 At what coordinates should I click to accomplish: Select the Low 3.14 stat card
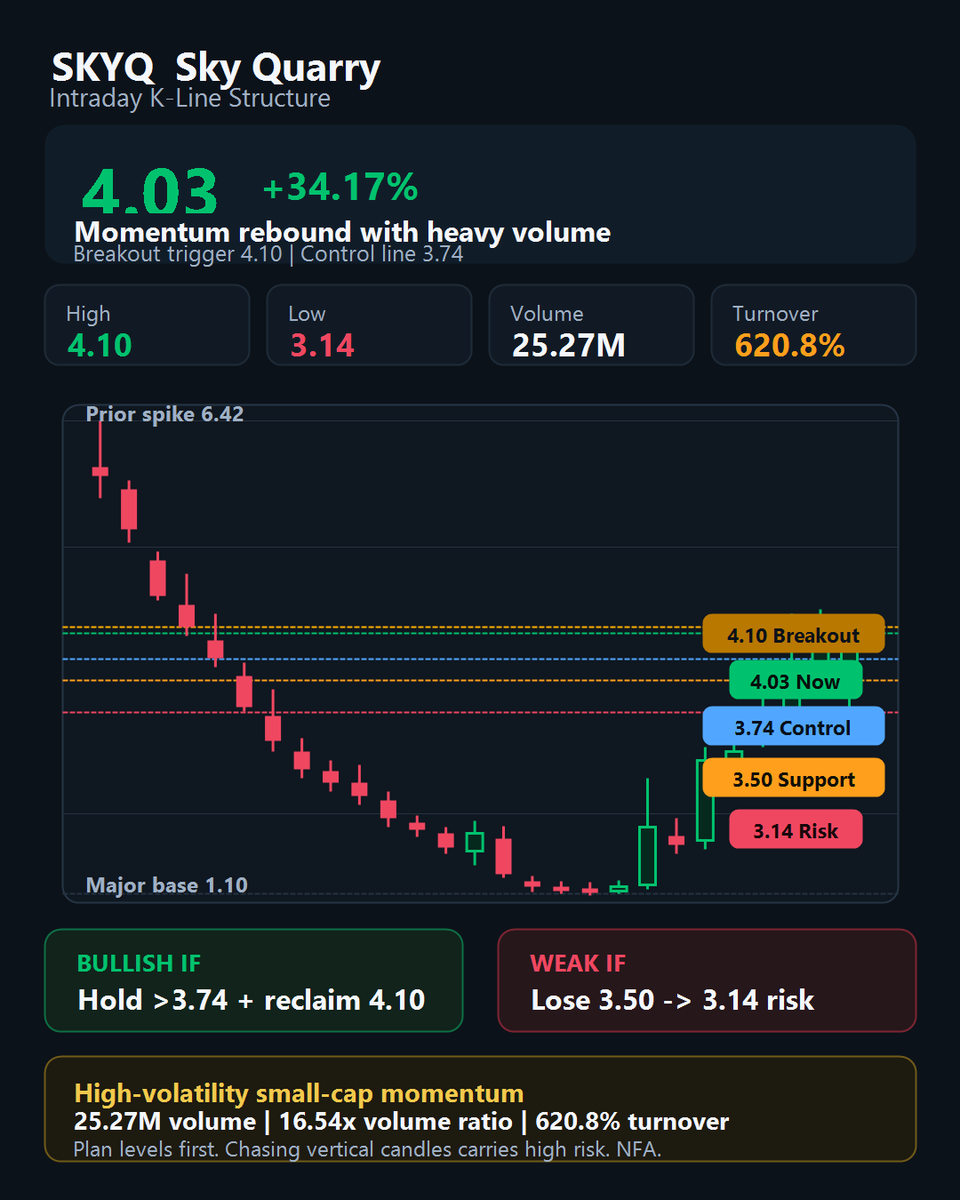pos(369,325)
